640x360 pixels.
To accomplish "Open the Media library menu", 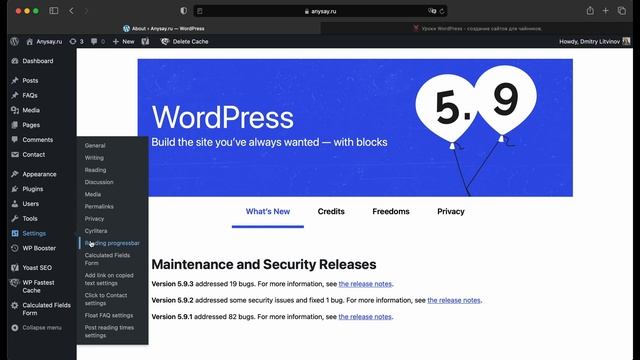I will click(x=31, y=110).
